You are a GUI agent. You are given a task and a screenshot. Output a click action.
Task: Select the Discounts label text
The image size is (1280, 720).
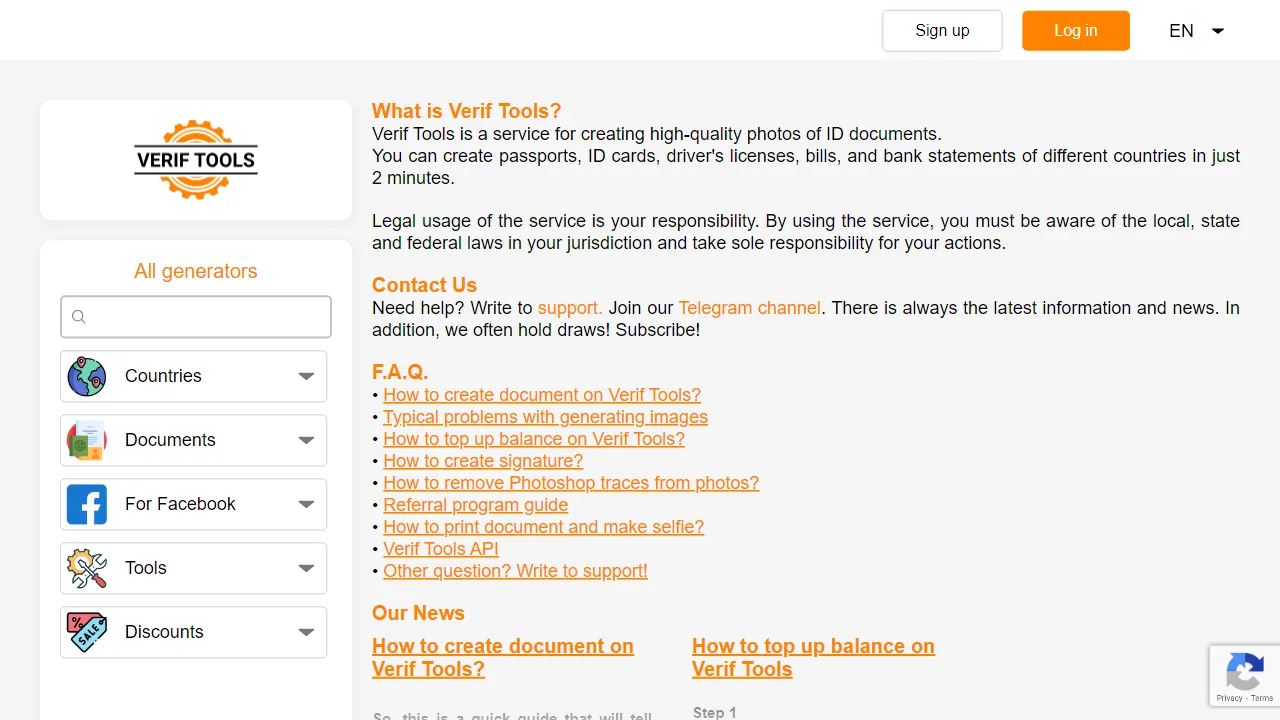click(164, 632)
